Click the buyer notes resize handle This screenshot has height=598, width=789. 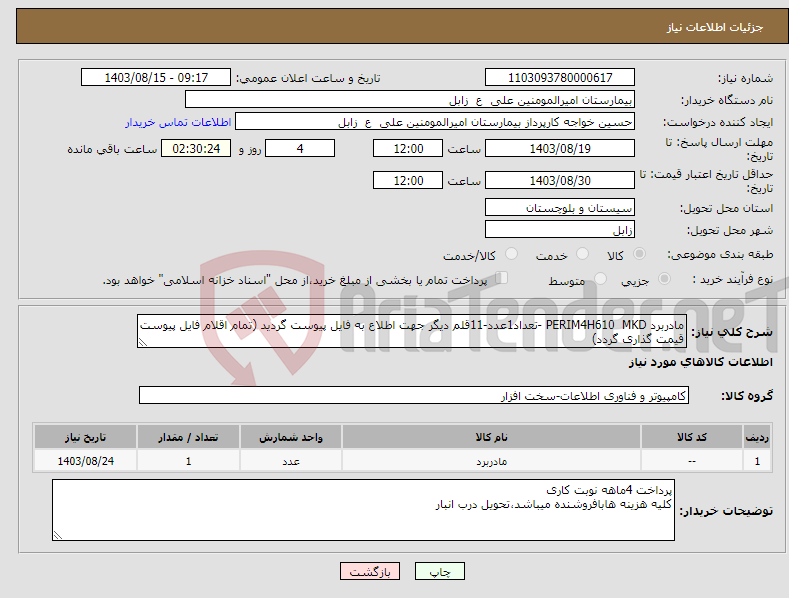(x=58, y=535)
